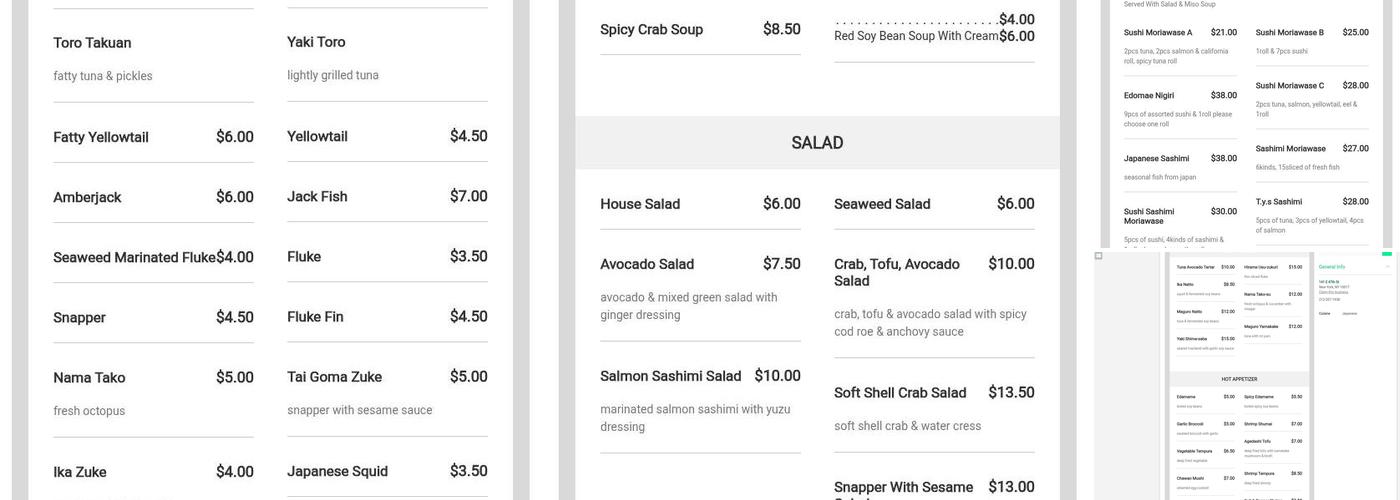Select Spicy Crab Soup
This screenshot has height=500, width=1400.
tap(651, 30)
